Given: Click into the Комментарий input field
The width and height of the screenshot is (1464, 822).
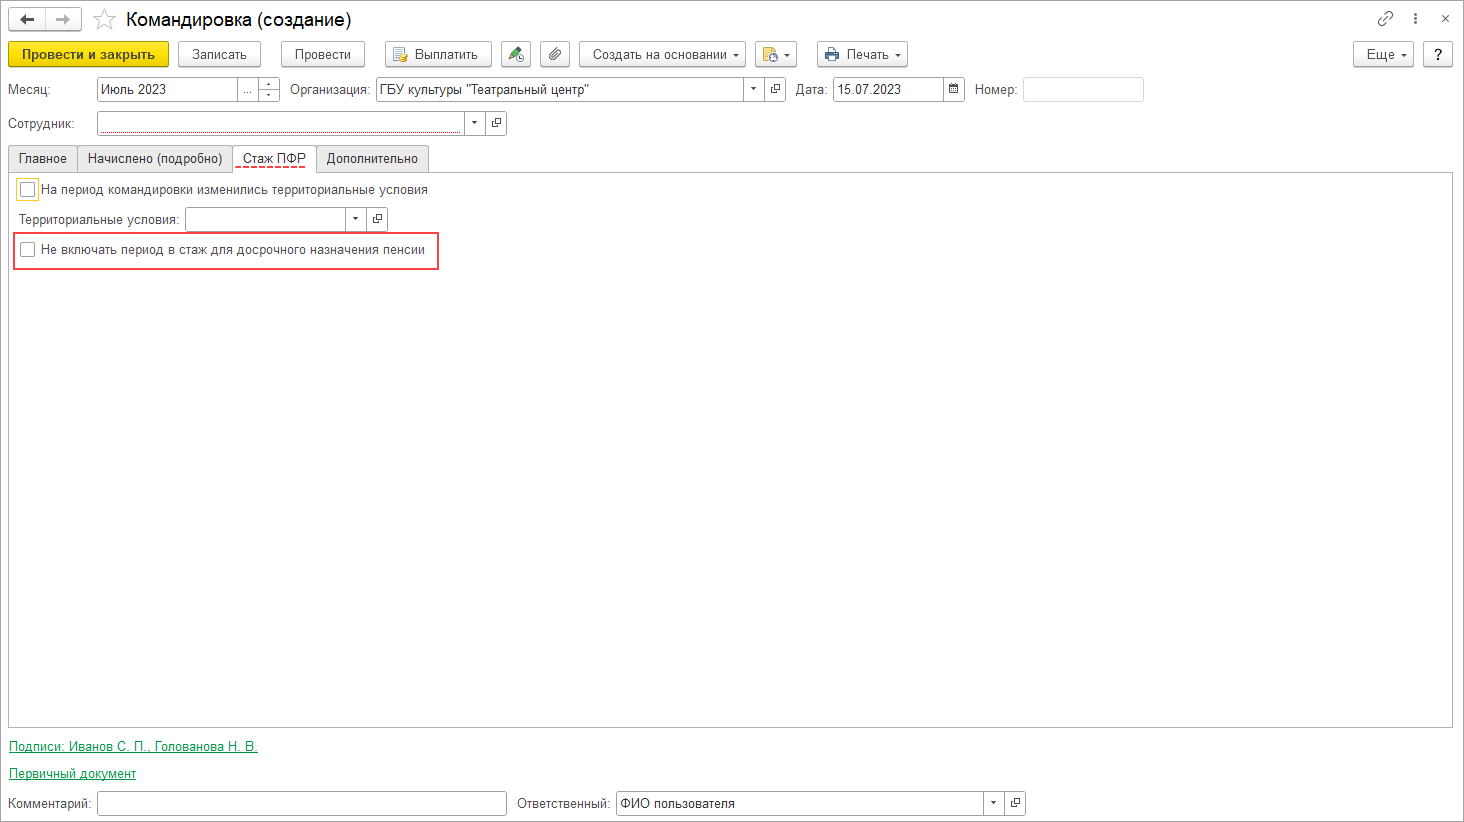Looking at the screenshot, I should click(x=302, y=803).
